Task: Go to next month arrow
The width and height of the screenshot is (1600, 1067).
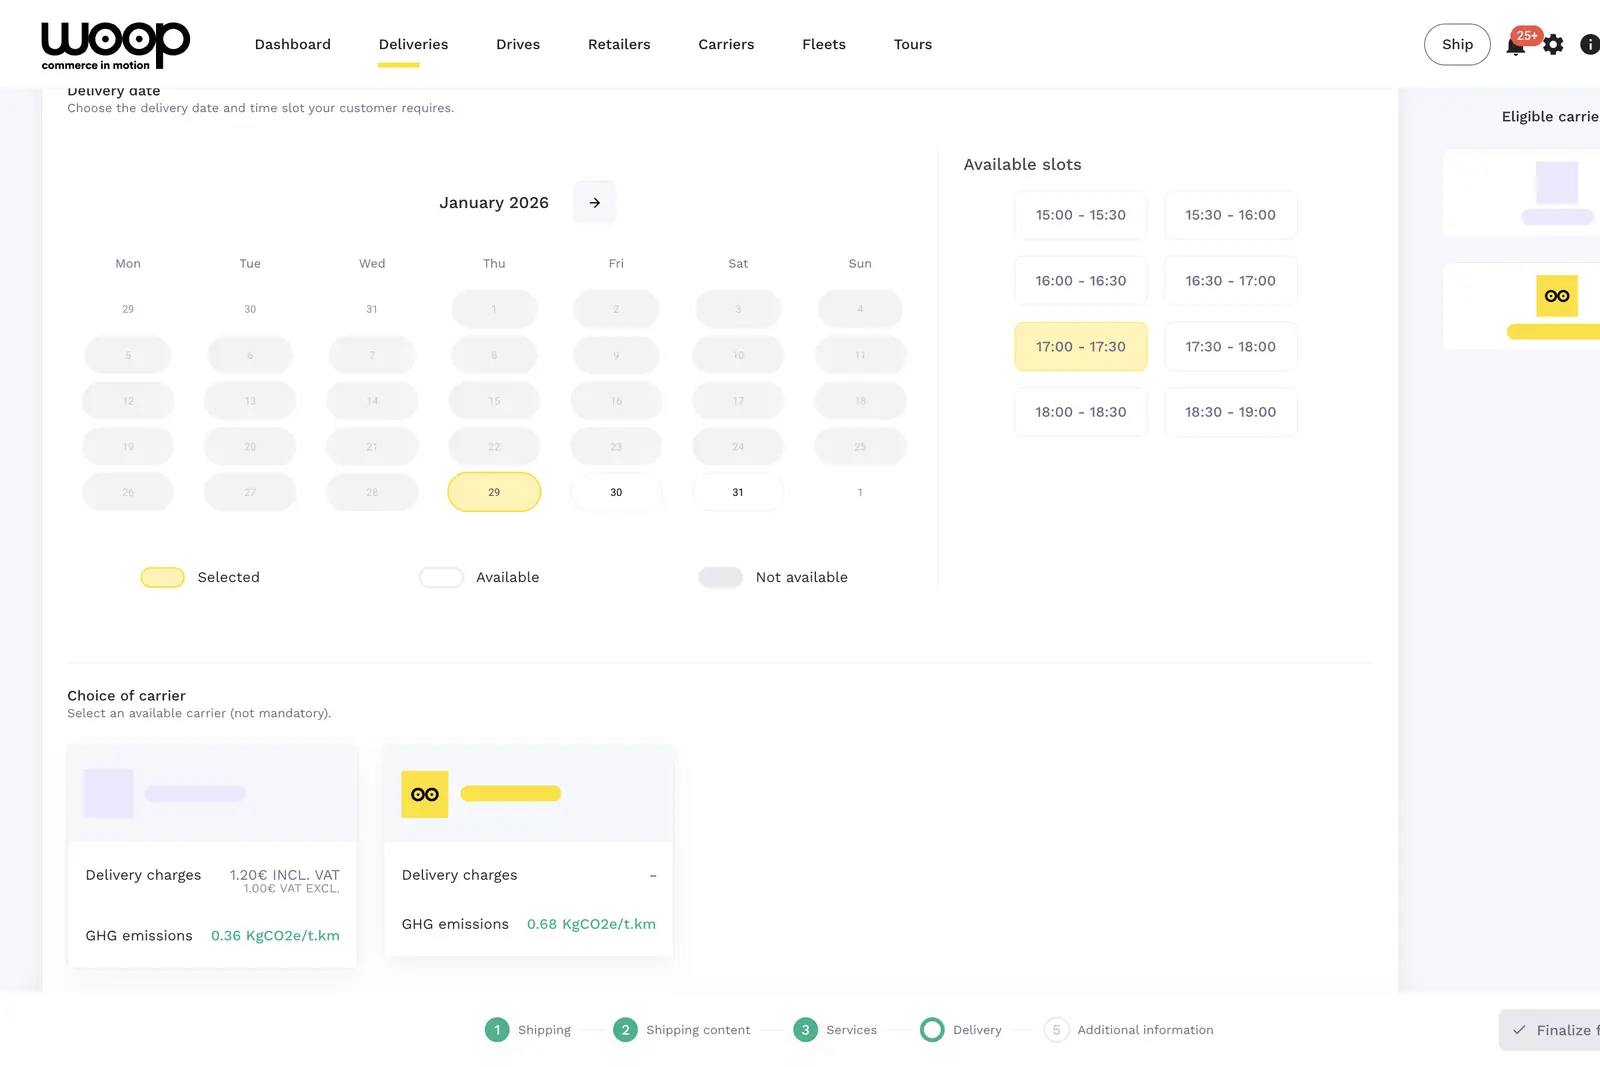Action: tap(595, 203)
